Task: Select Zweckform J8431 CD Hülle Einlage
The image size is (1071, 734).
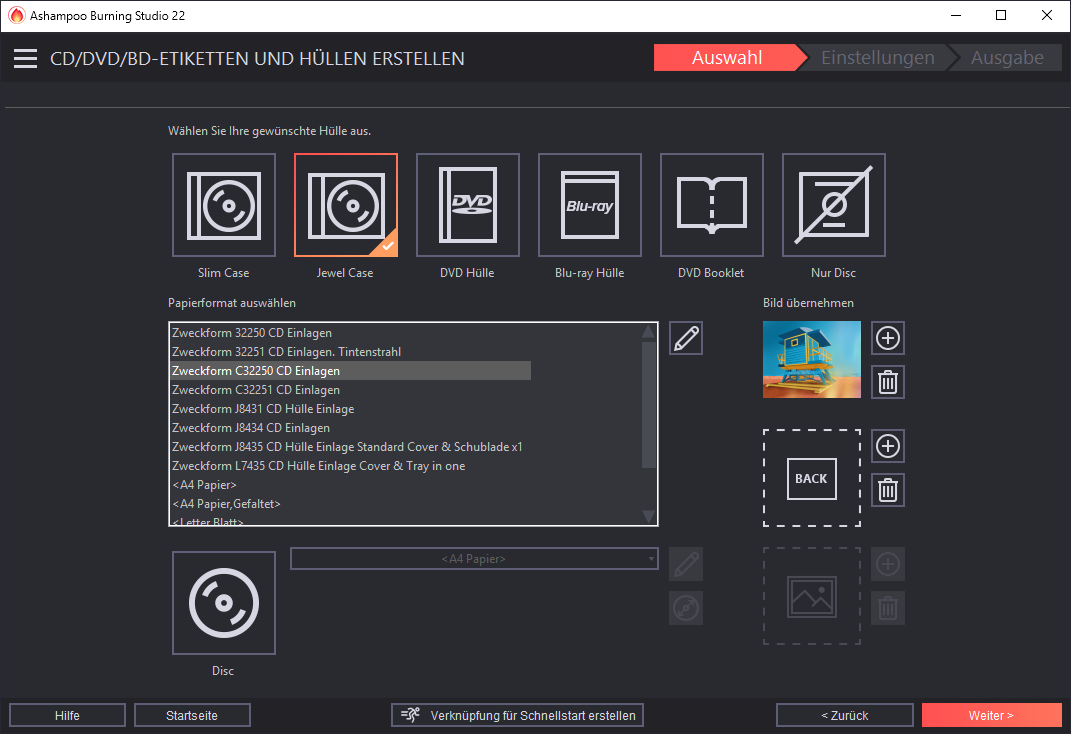Action: click(263, 409)
